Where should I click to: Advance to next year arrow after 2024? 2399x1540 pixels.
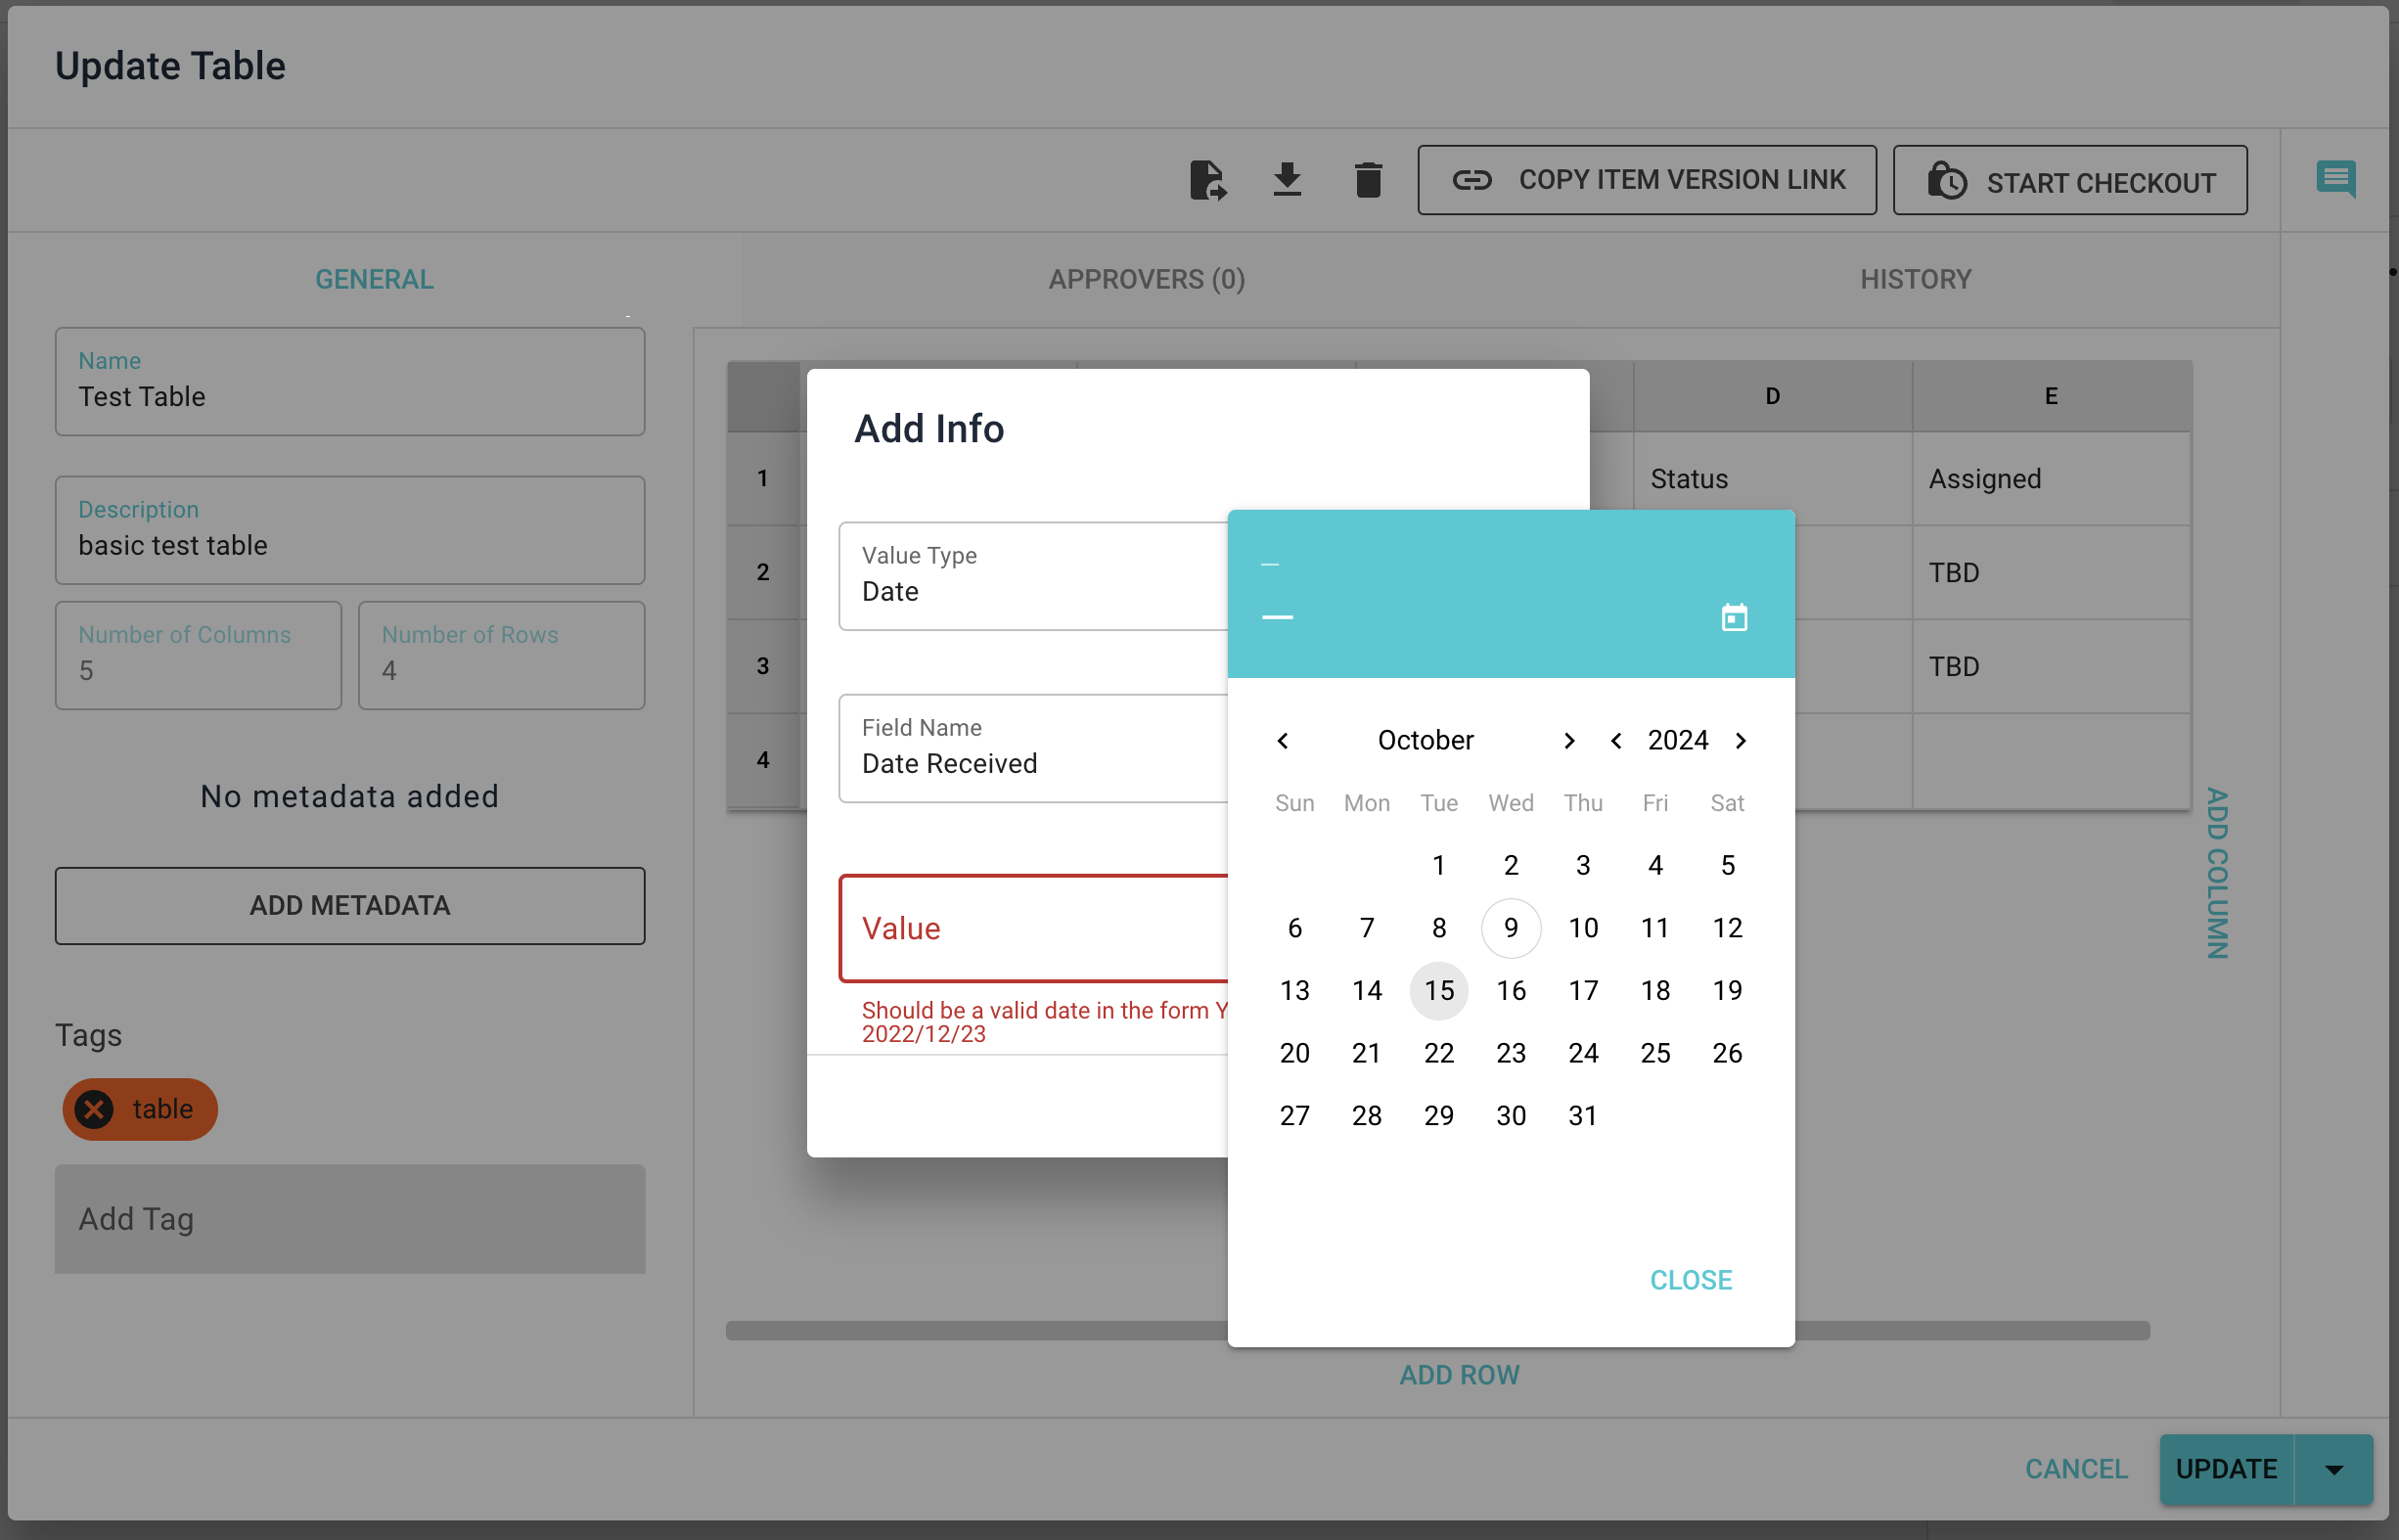pyautogui.click(x=1741, y=740)
